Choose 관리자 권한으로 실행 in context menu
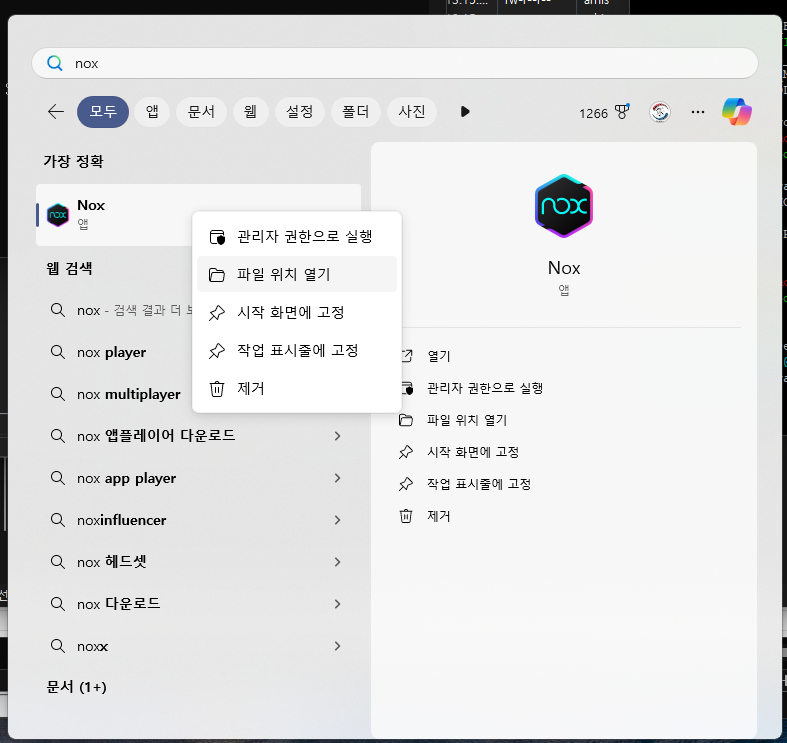 tap(297, 236)
